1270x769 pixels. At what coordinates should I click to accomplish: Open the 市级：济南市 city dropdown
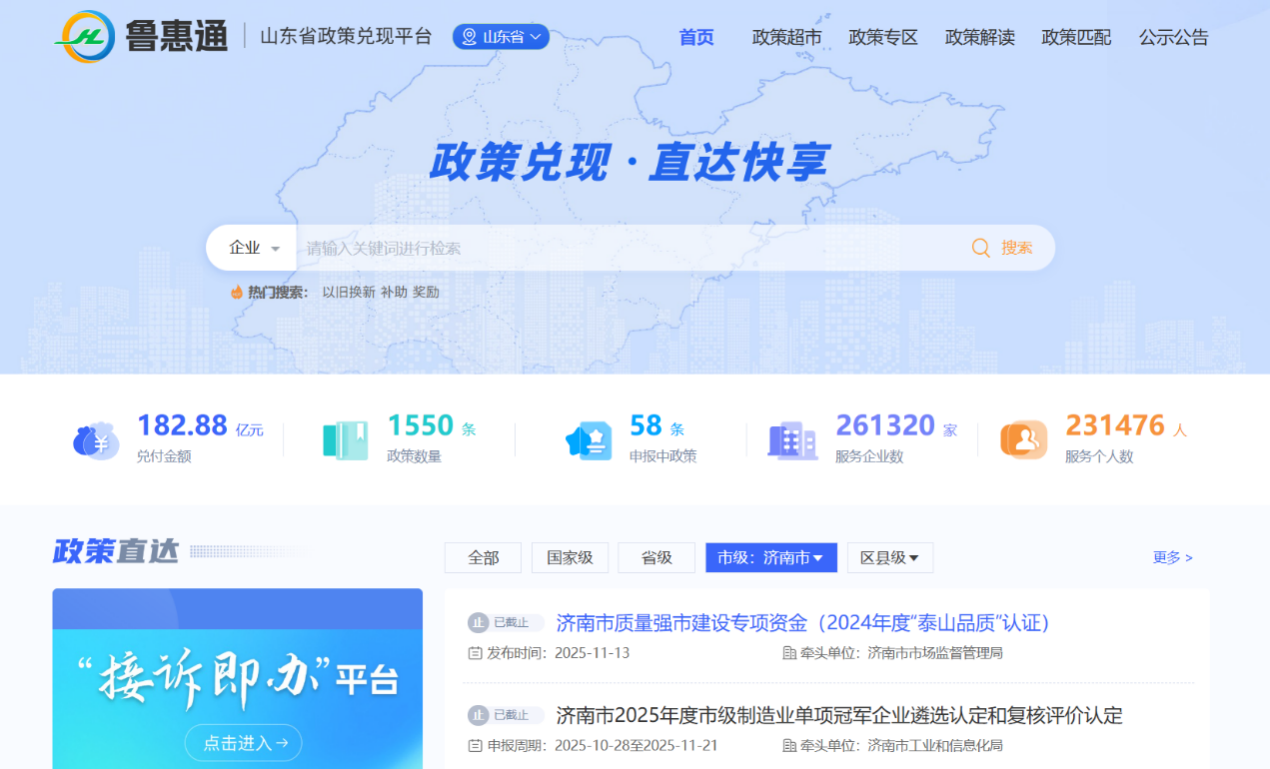coord(770,558)
